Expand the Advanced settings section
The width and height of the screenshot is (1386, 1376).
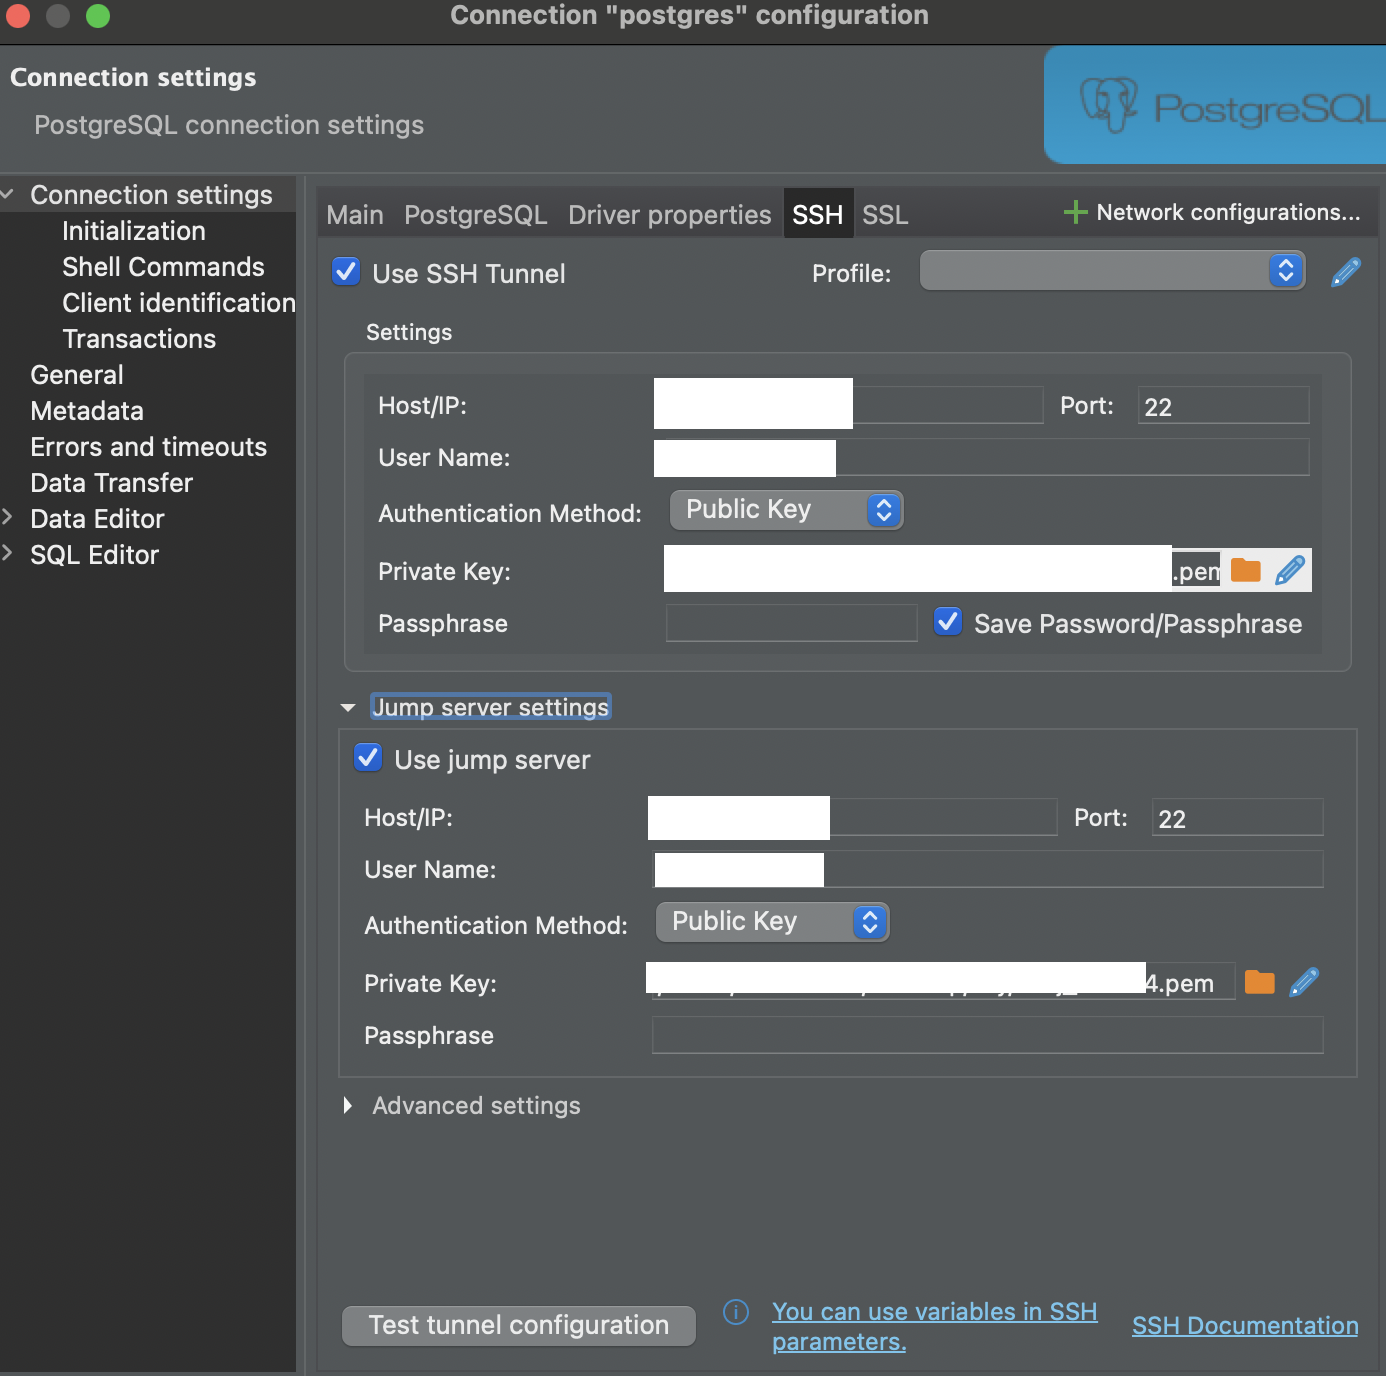click(x=348, y=1105)
